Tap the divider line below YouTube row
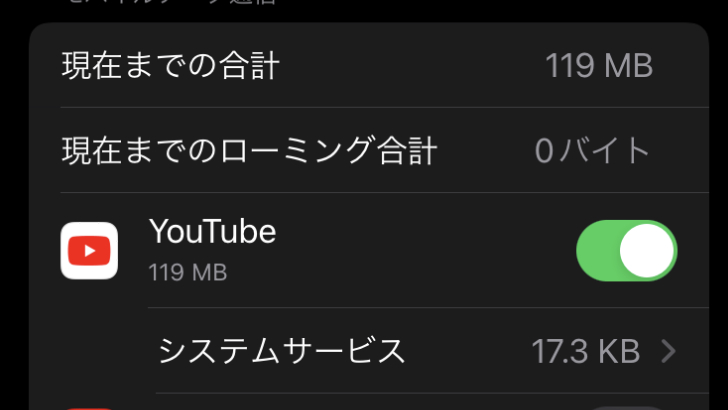The height and width of the screenshot is (410, 728). pos(429,307)
